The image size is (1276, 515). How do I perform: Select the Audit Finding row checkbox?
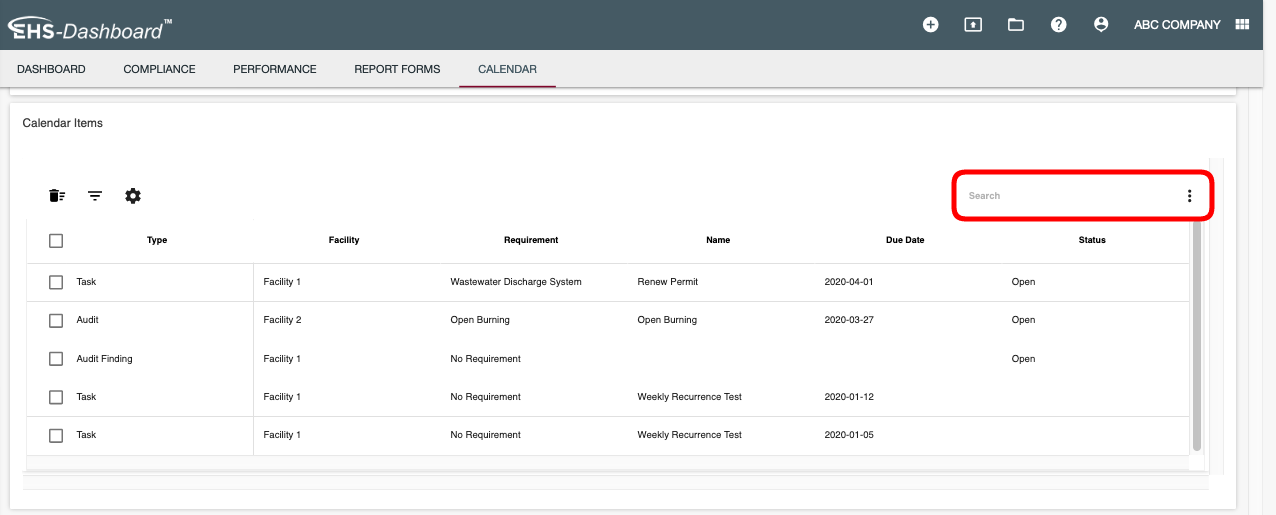tap(56, 359)
